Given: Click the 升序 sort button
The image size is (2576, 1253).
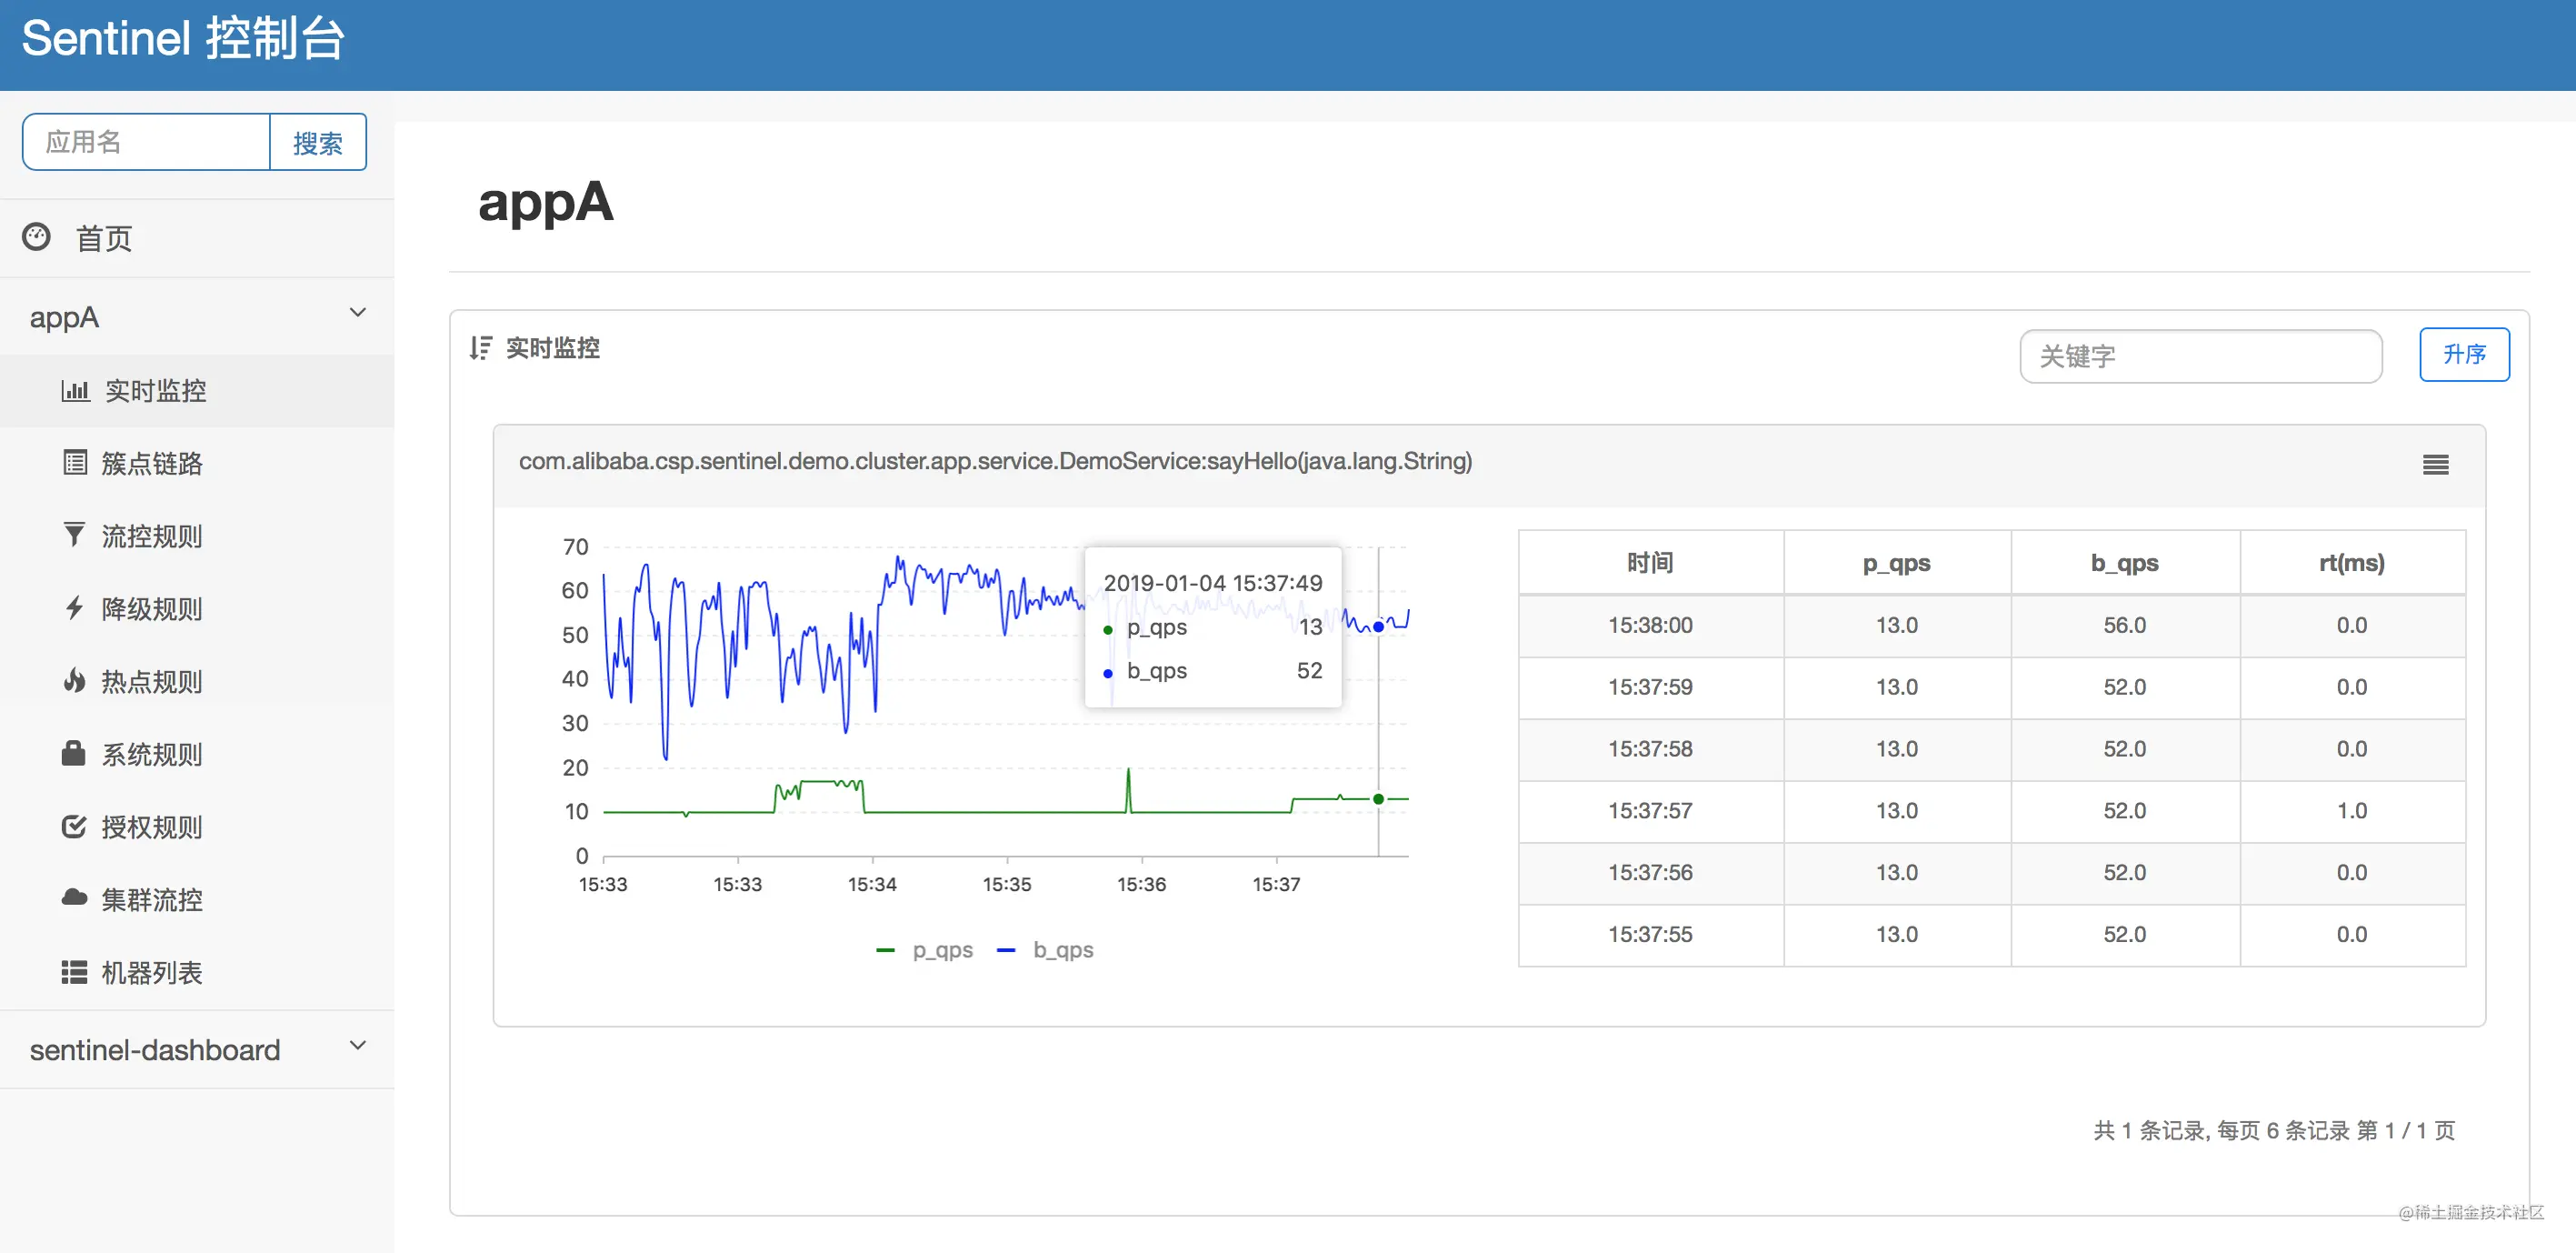Looking at the screenshot, I should coord(2463,354).
